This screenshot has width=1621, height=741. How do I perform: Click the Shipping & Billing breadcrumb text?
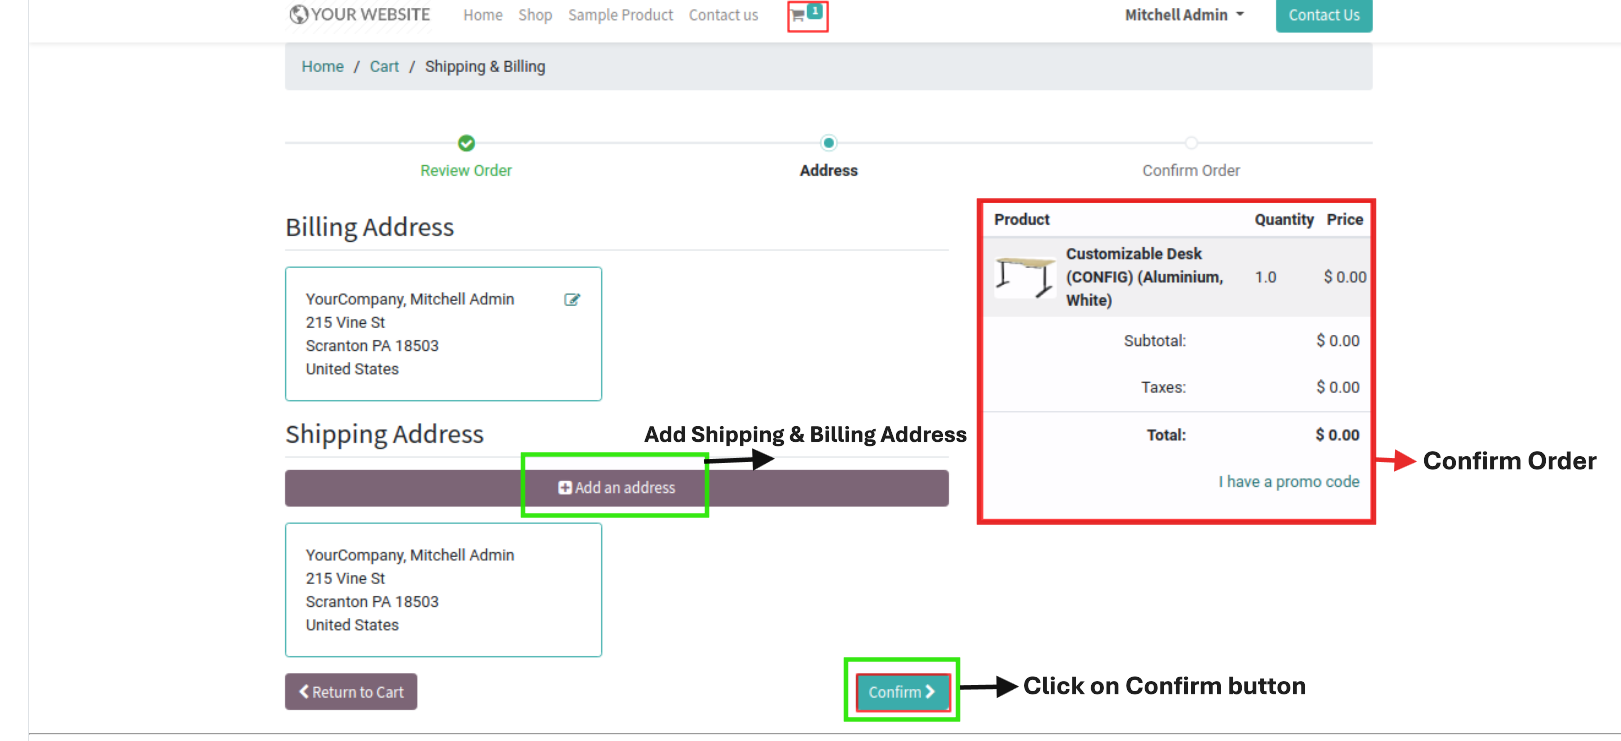(485, 66)
